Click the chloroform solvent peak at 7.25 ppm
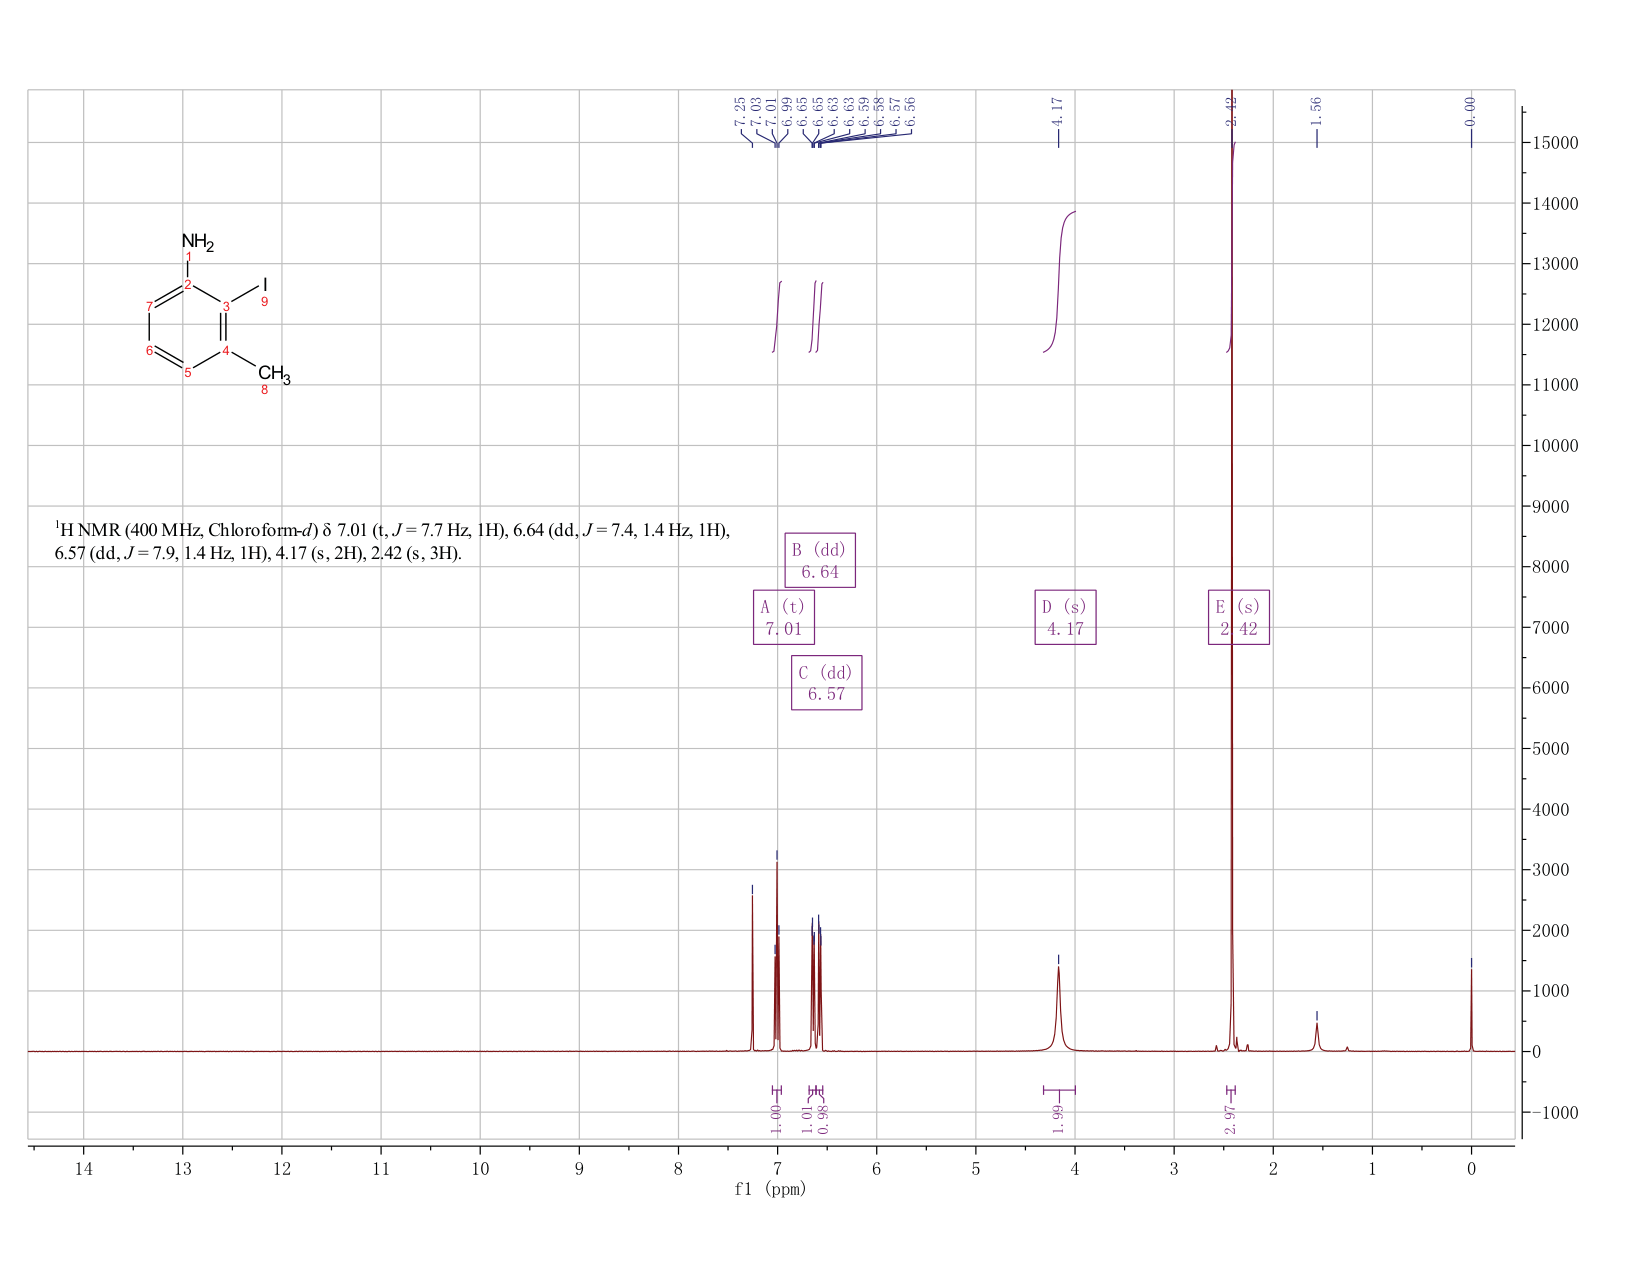Image resolution: width=1650 pixels, height=1275 pixels. (752, 972)
